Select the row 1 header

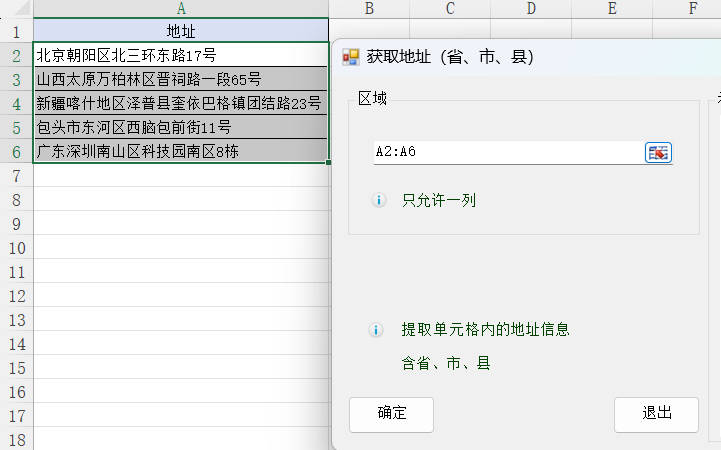[x=16, y=31]
